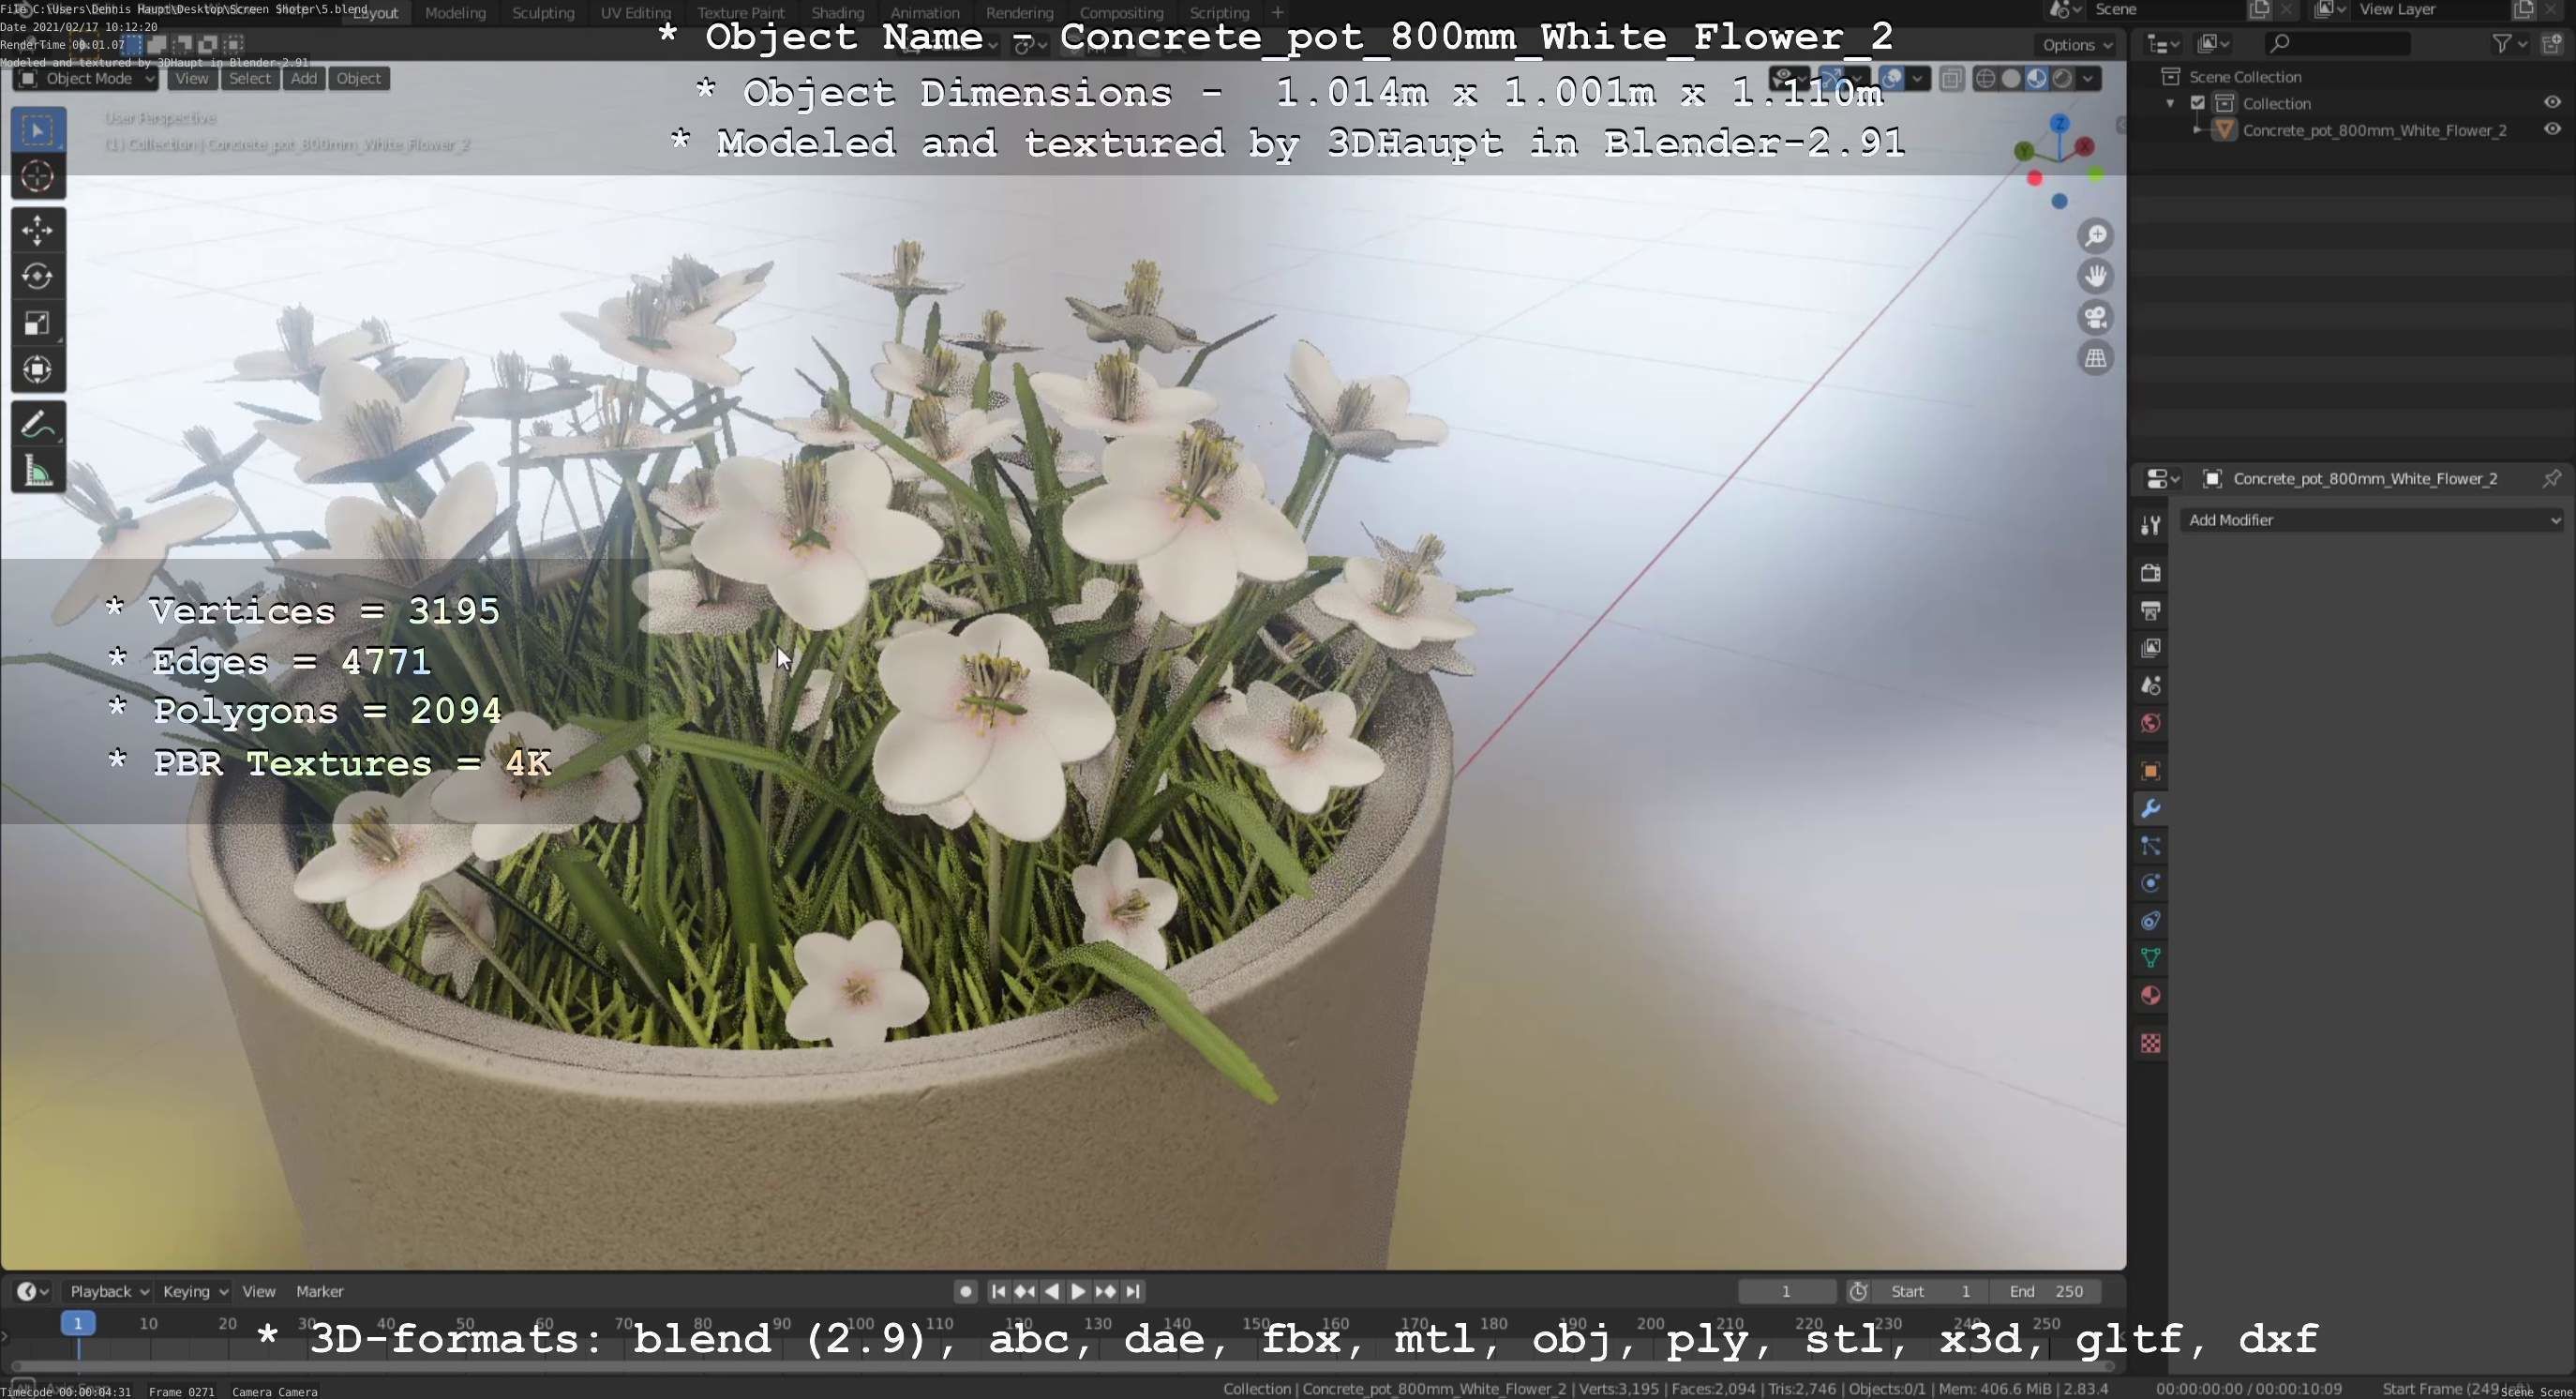Viewport: 2576px width, 1399px height.
Task: Open the Scene properties tab
Action: tap(2151, 686)
